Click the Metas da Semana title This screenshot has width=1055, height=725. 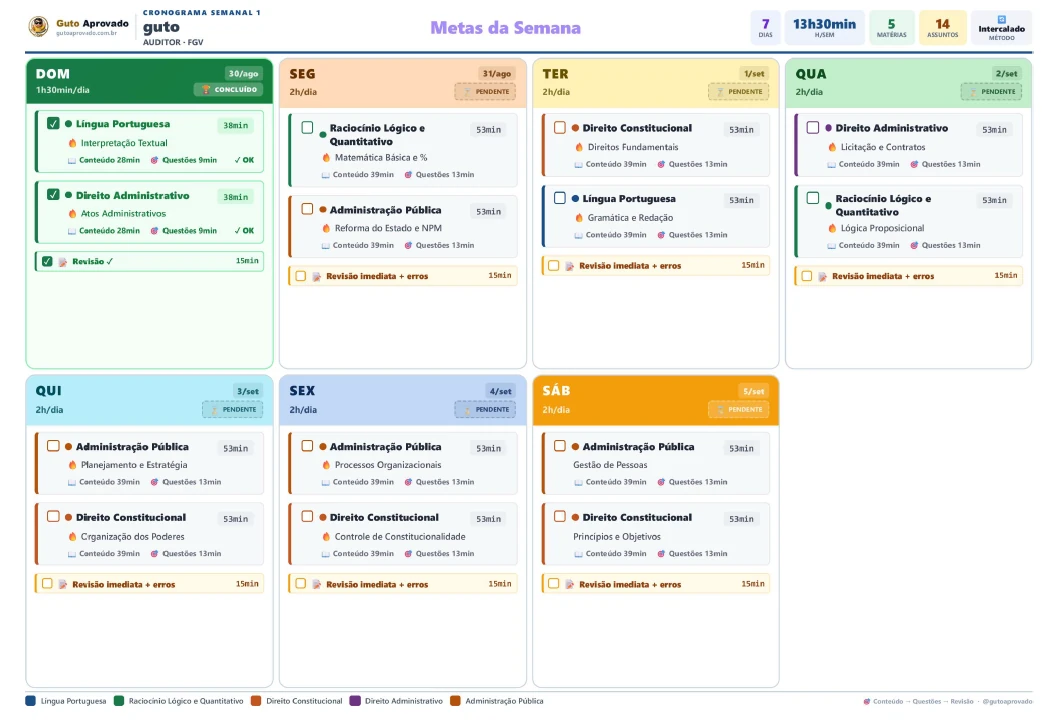point(505,28)
